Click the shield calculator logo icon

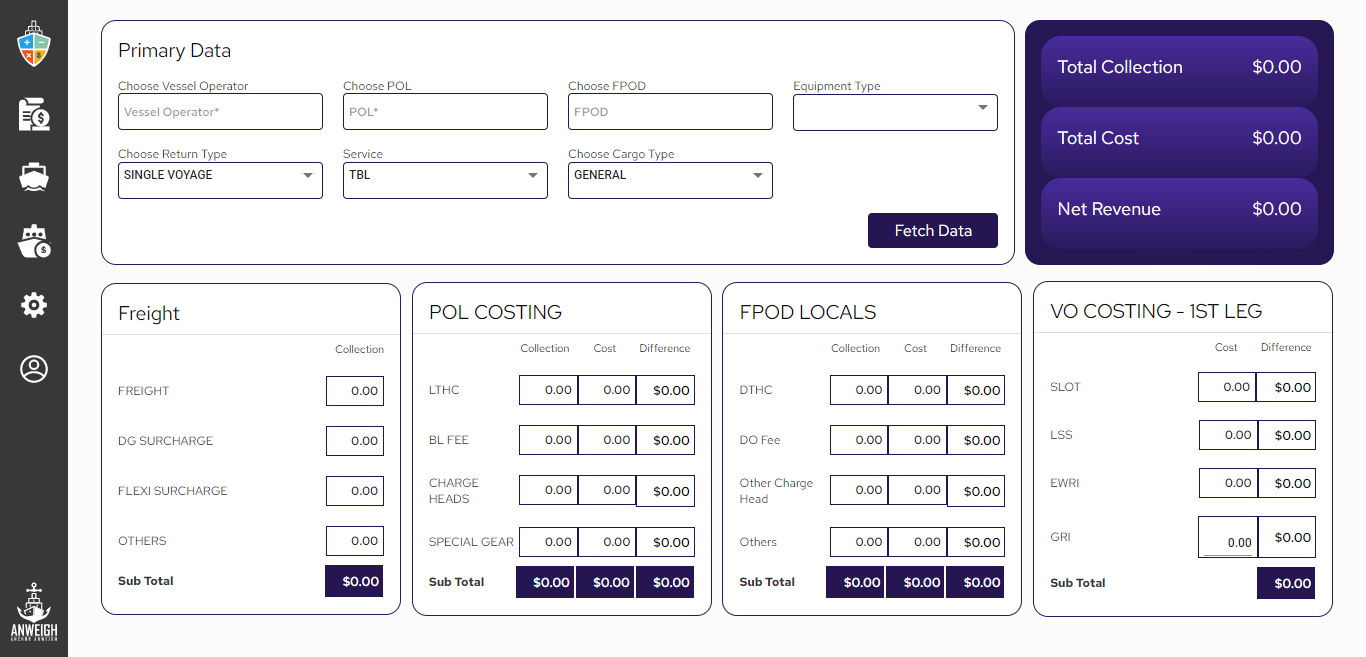click(34, 46)
